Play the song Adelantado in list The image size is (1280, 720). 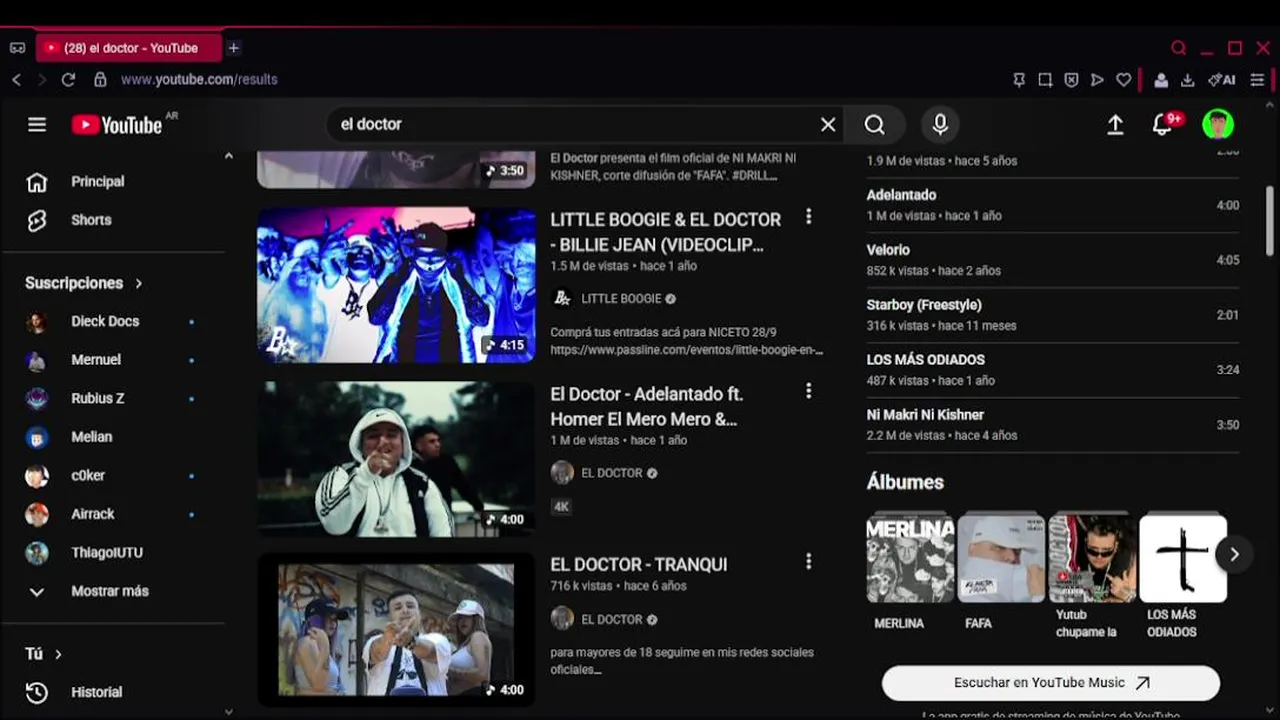click(x=1053, y=205)
